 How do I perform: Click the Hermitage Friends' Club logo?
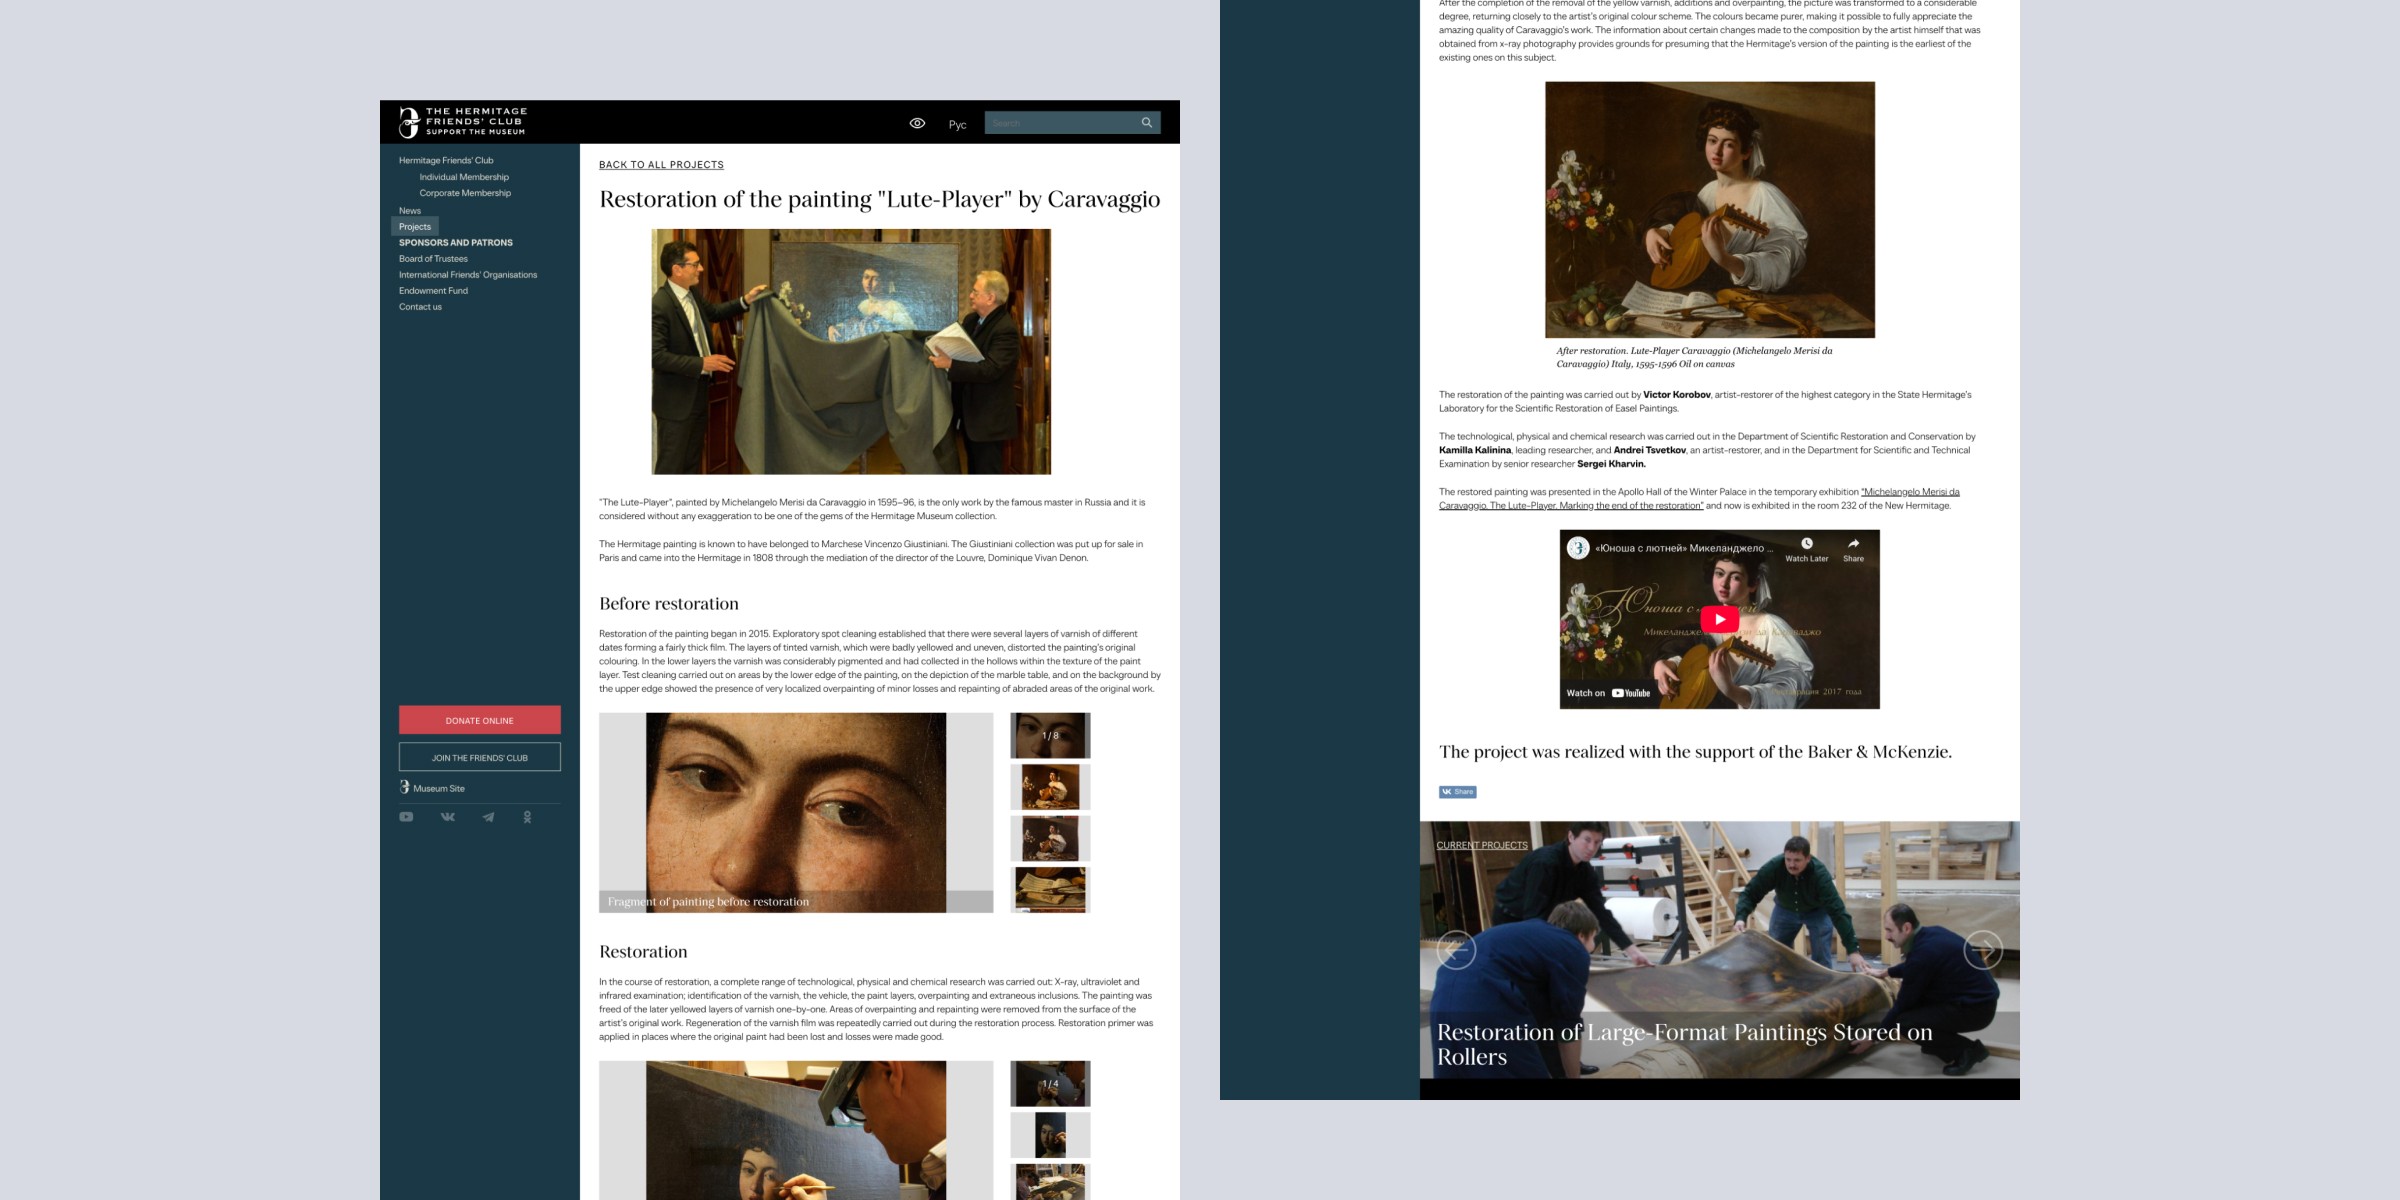[463, 121]
